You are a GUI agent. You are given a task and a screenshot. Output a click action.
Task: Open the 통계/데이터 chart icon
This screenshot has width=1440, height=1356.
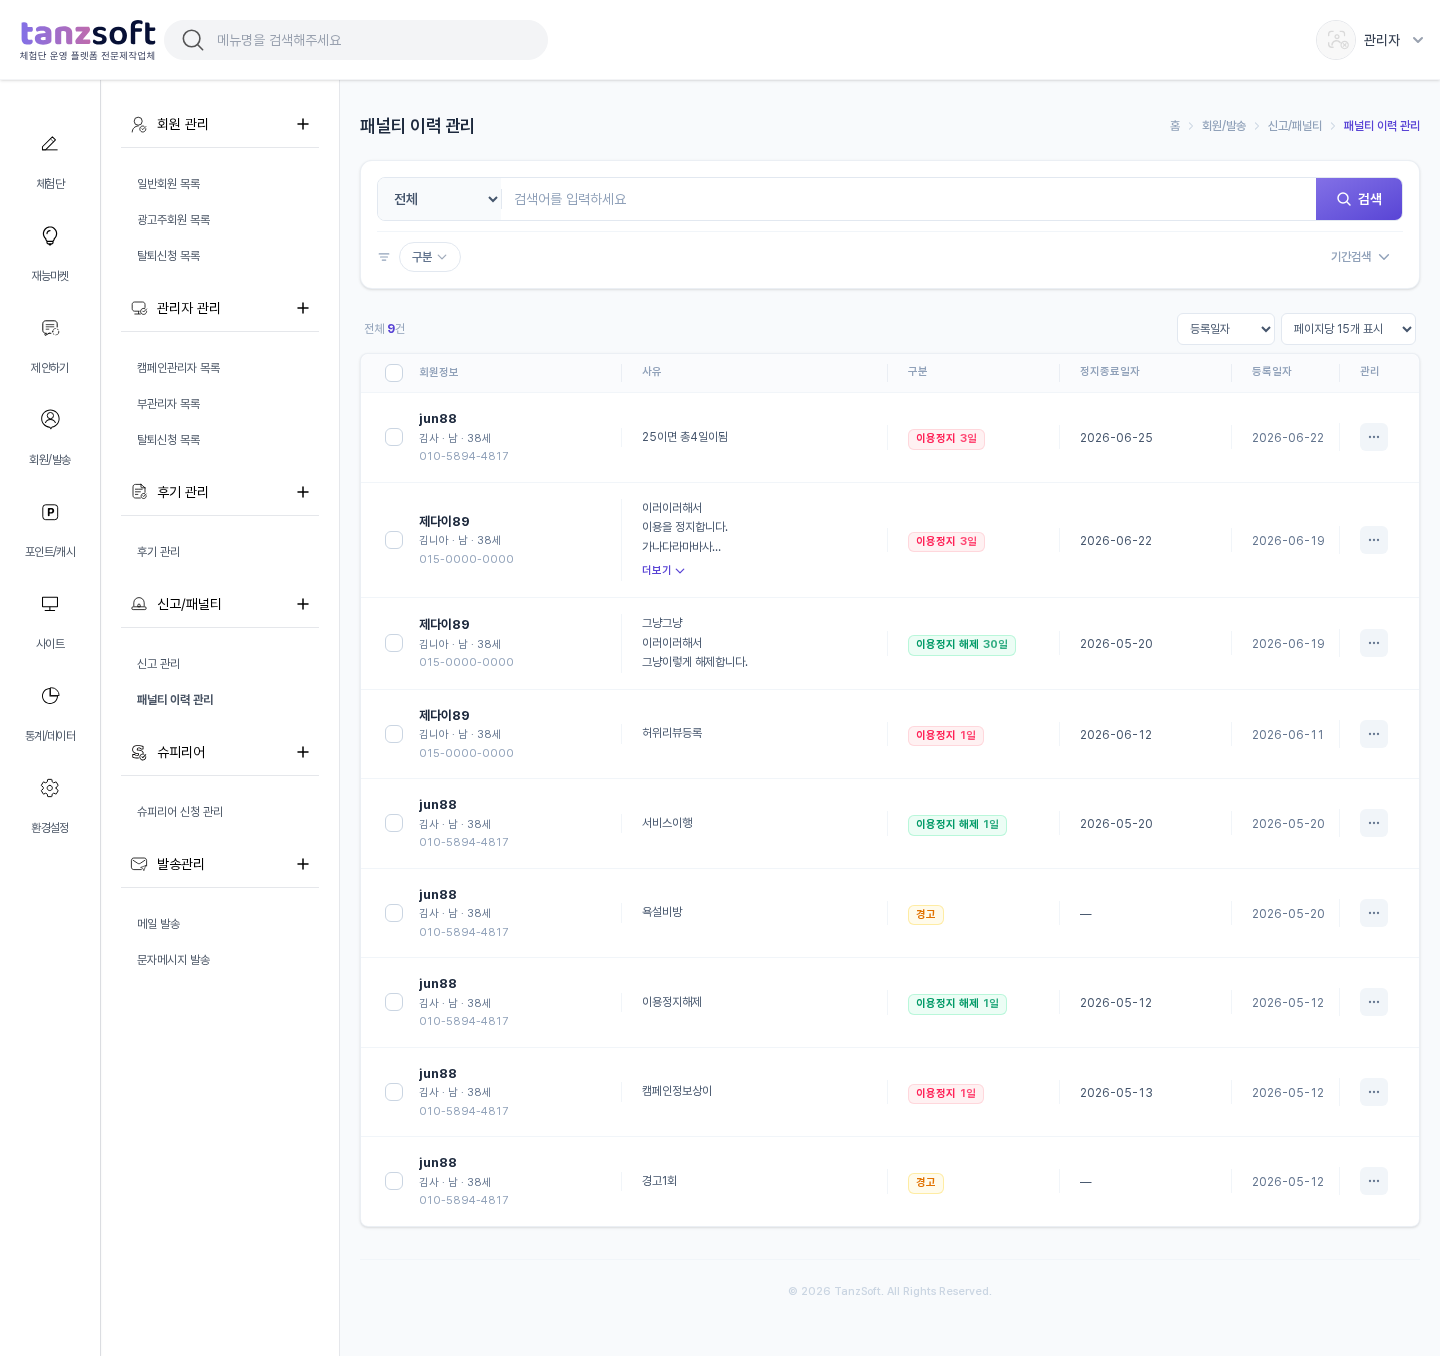tap(50, 696)
